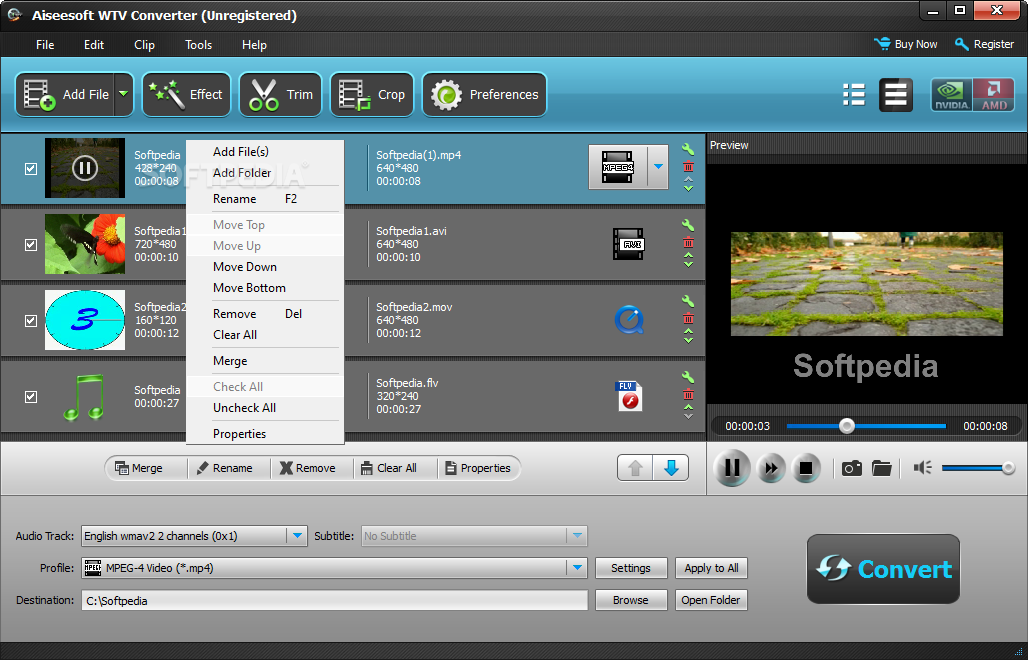This screenshot has height=660, width=1028.
Task: Seek using the preview timeline slider
Action: tap(865, 426)
